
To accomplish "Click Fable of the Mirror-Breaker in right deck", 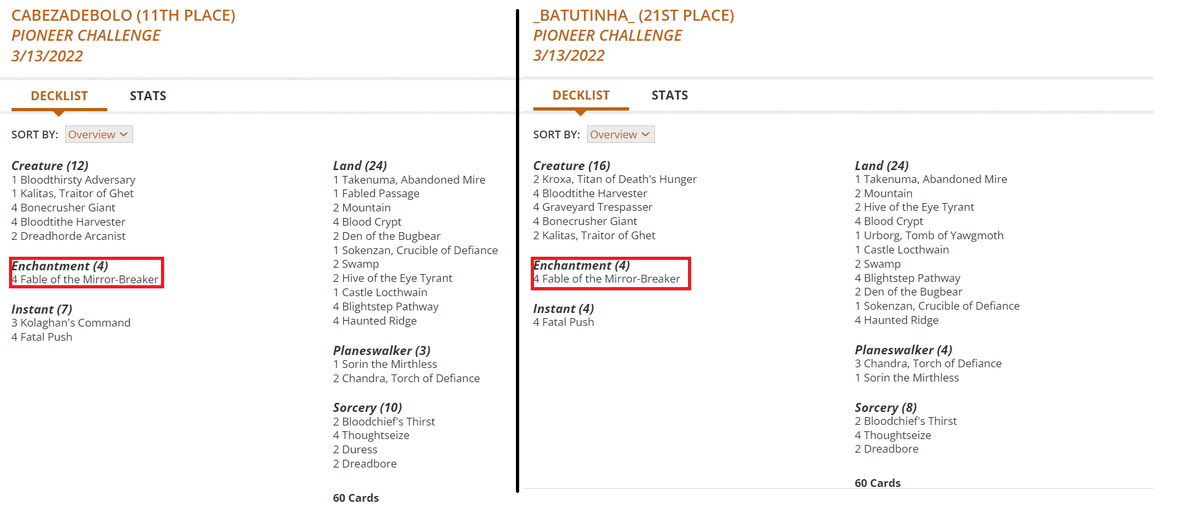I will 607,279.
